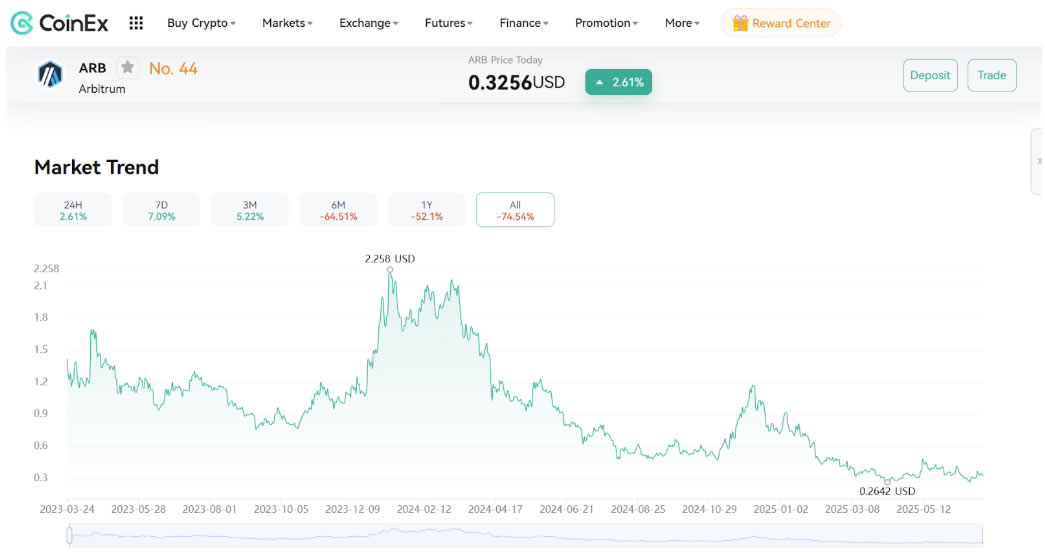This screenshot has height=552, width=1045.
Task: Click the Reward Center gift icon
Action: coord(740,23)
